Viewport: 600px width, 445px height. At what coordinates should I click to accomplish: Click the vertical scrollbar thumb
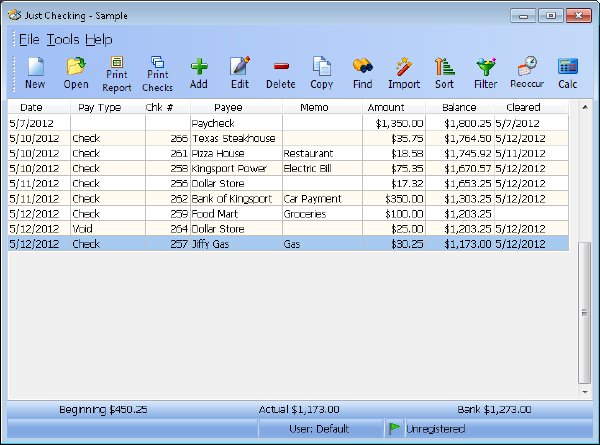pos(584,313)
